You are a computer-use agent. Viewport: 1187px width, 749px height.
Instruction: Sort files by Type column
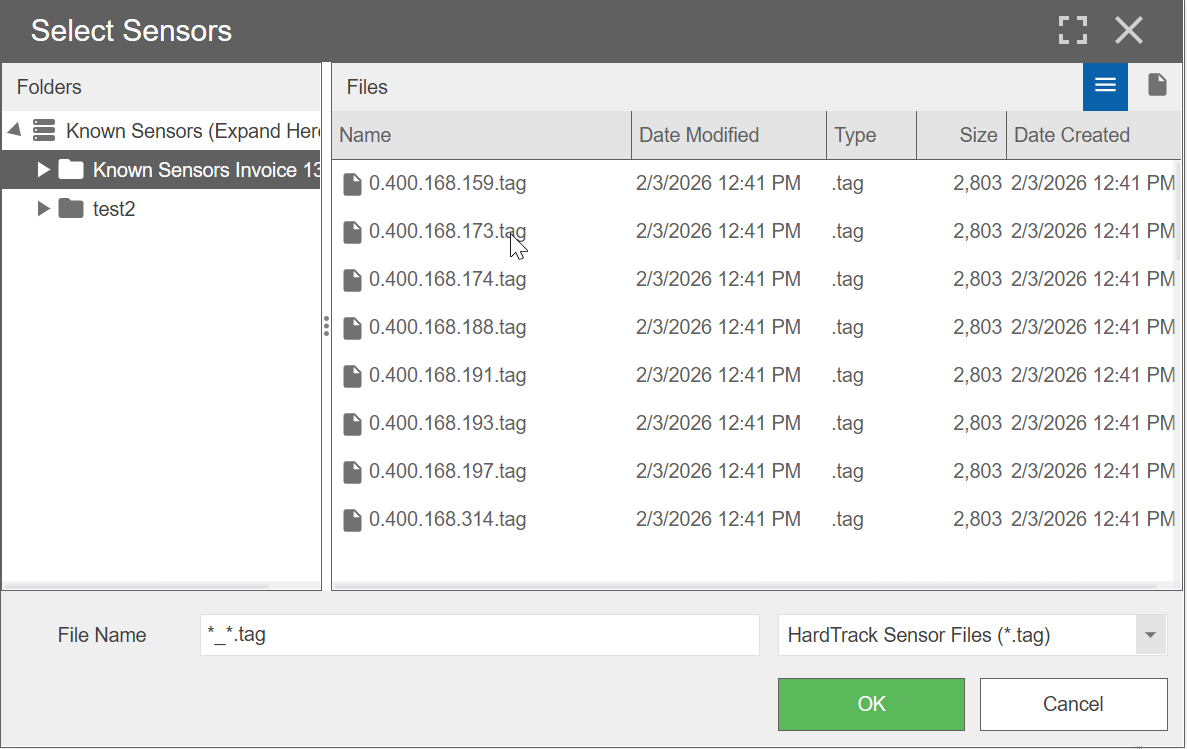coord(871,135)
